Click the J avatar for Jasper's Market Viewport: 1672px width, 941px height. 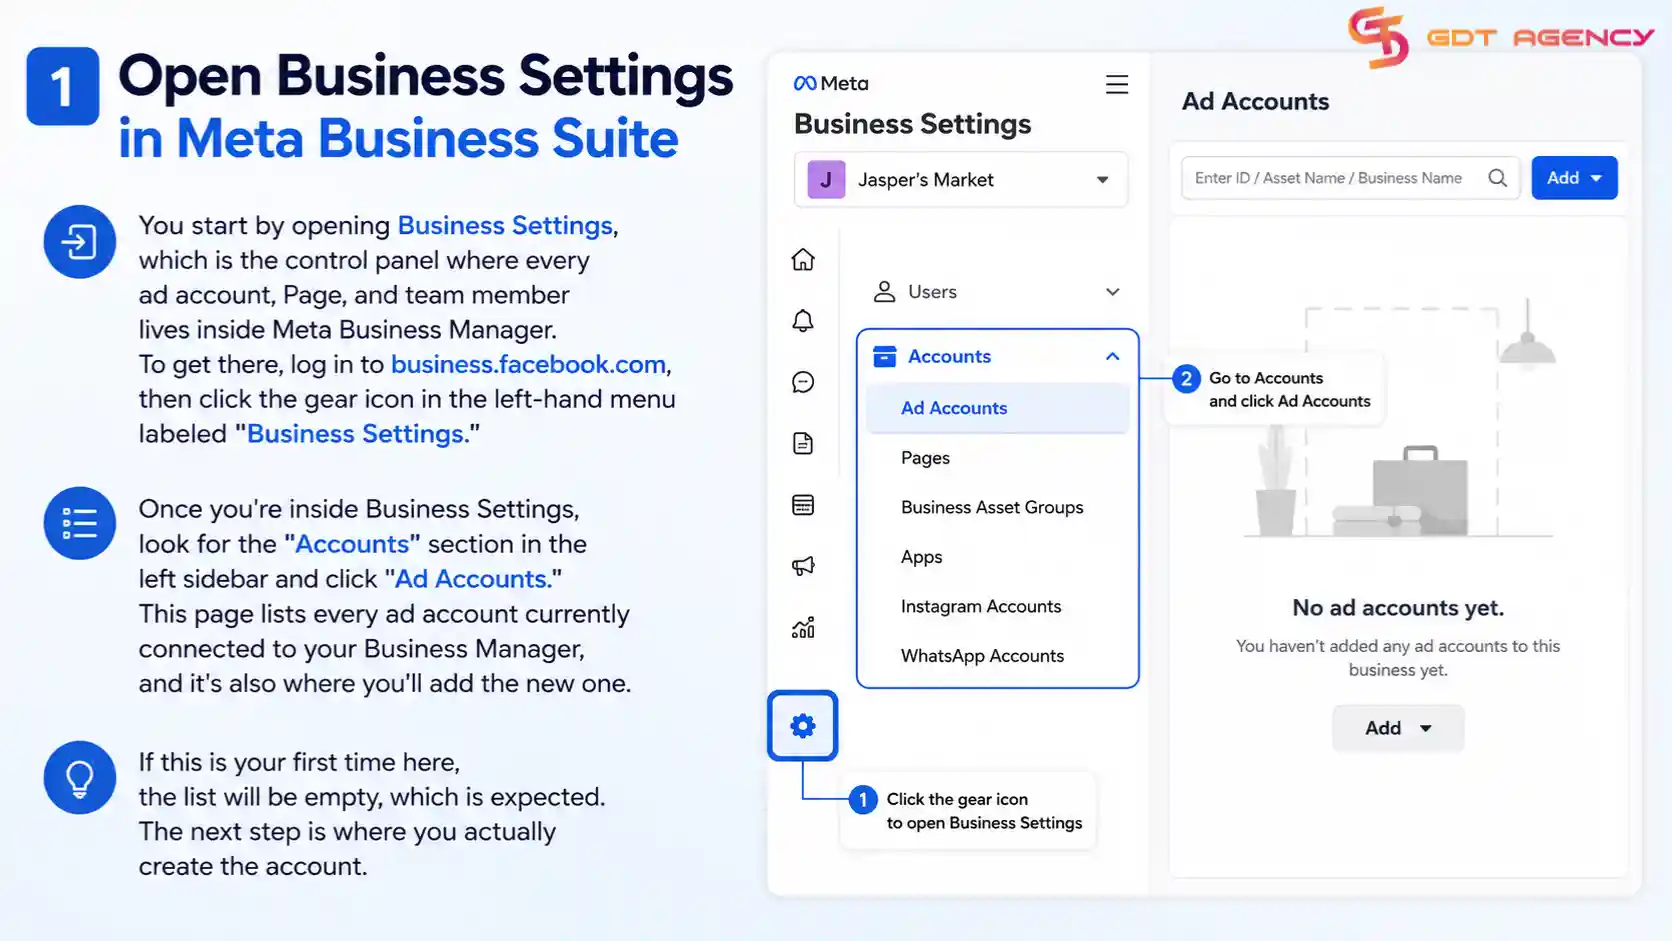point(826,180)
